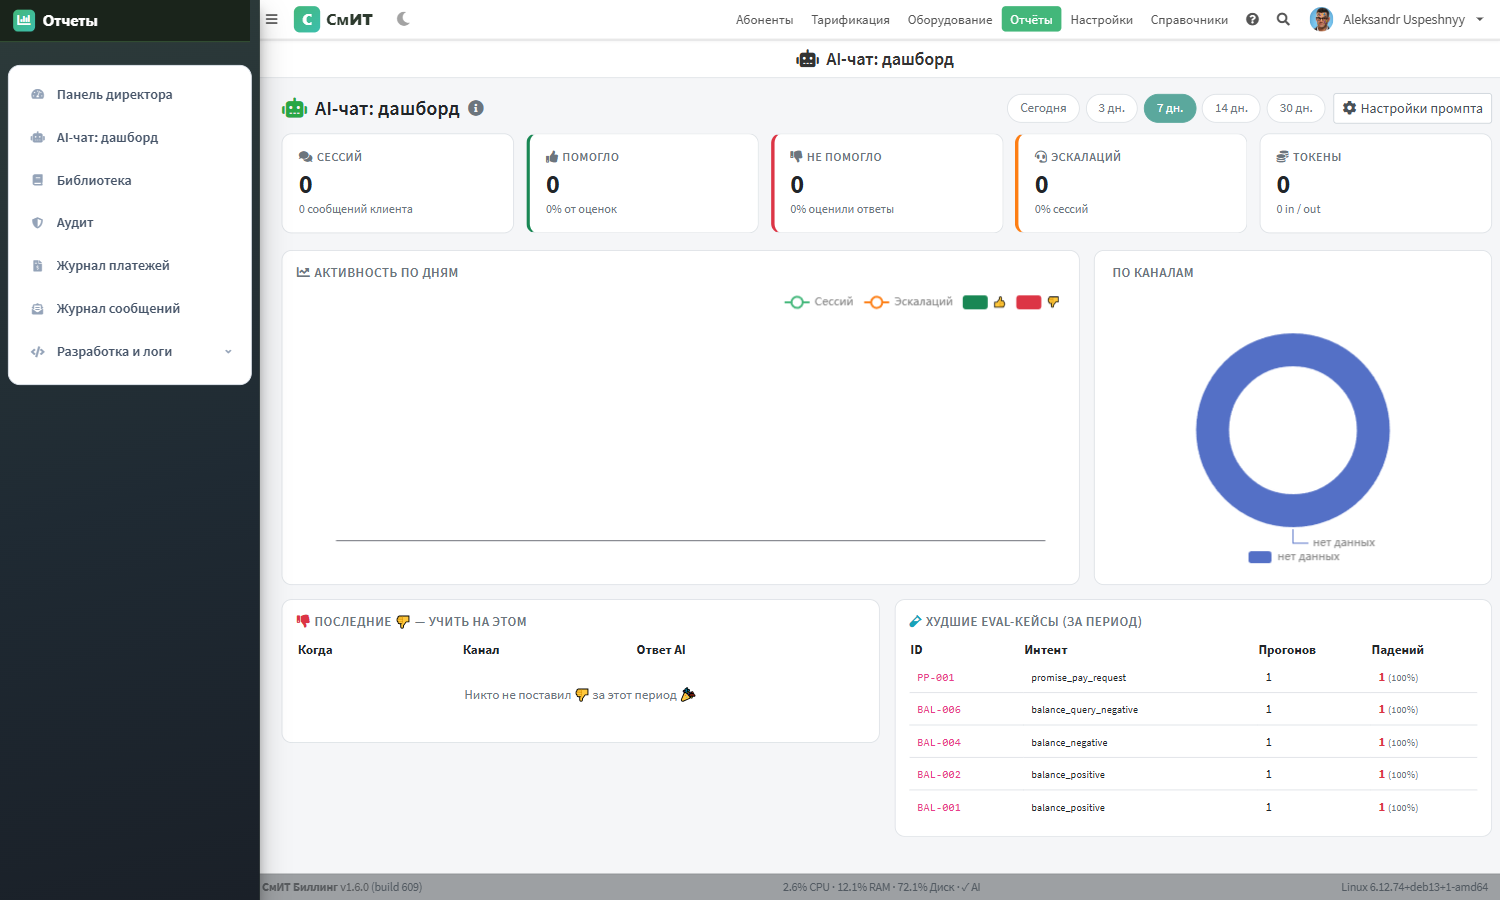Image resolution: width=1500 pixels, height=900 pixels.
Task: Open Настройки промпта button
Action: point(1412,108)
